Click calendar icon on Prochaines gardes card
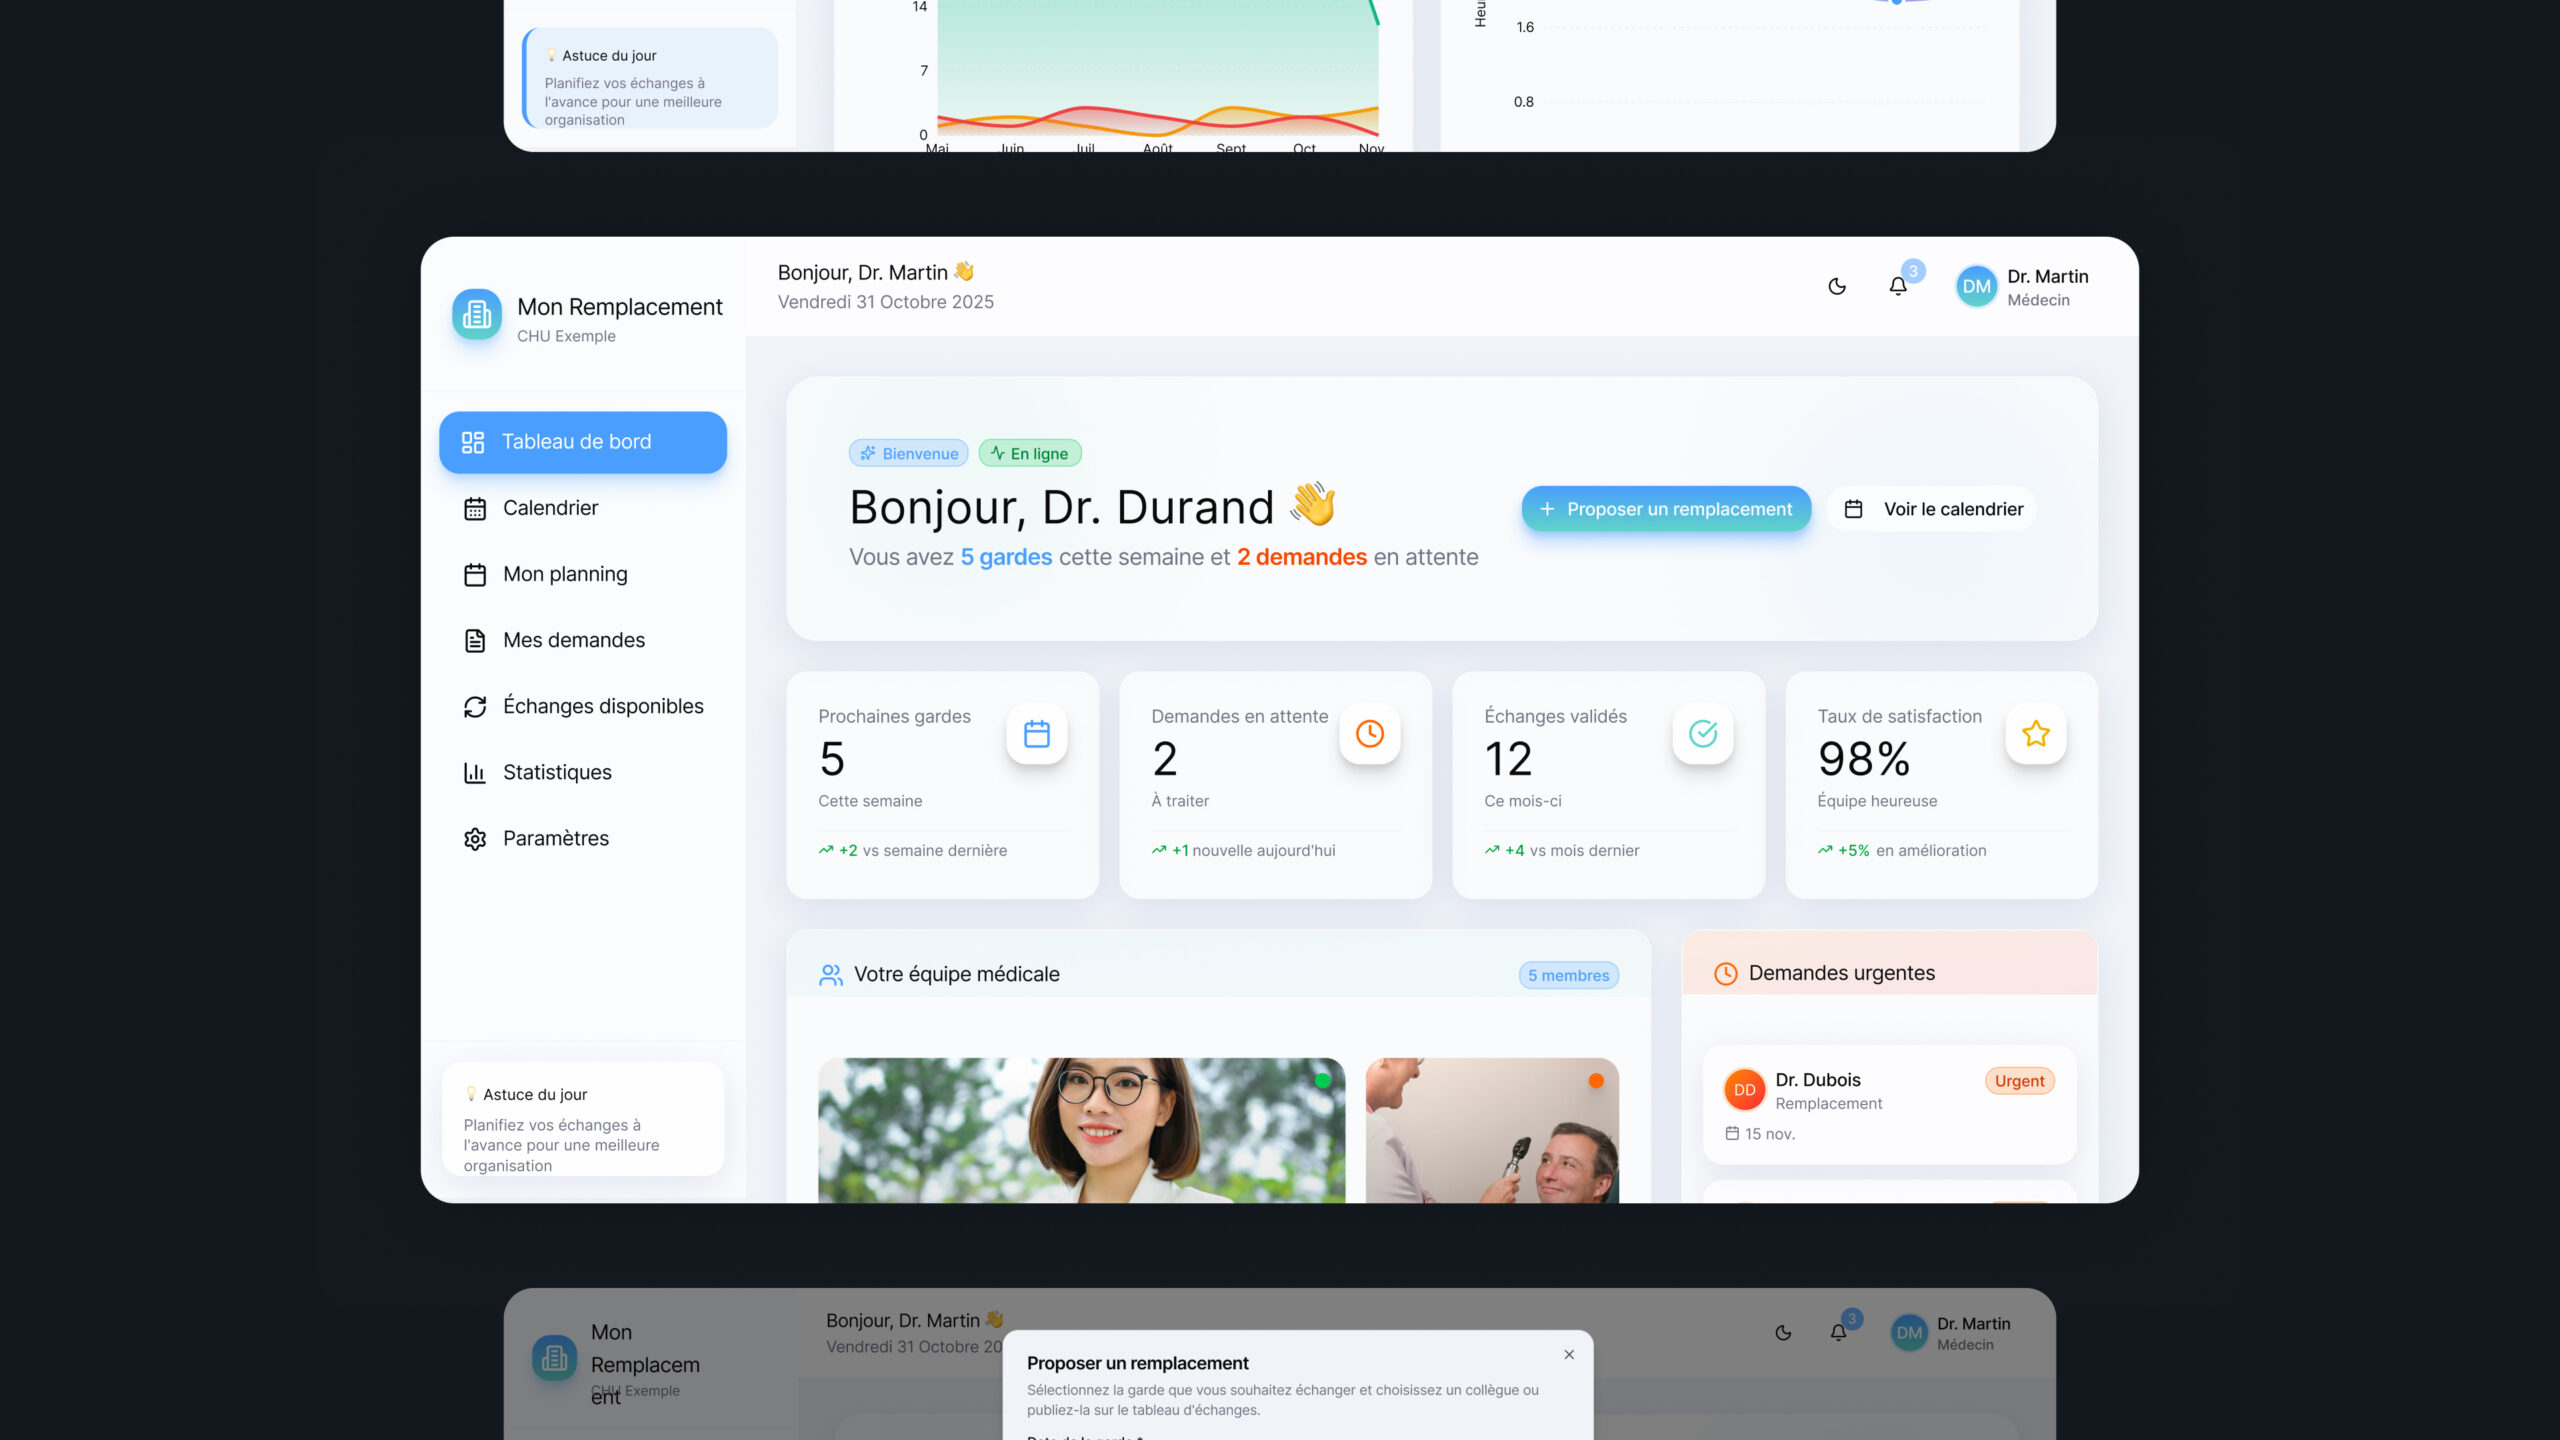 [x=1037, y=734]
